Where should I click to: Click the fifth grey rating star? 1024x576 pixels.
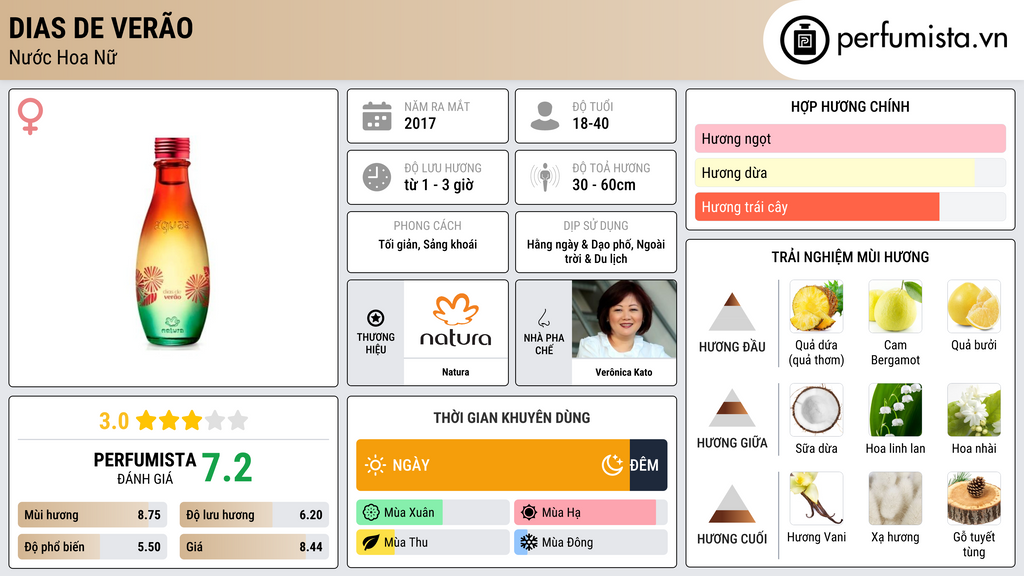238,420
